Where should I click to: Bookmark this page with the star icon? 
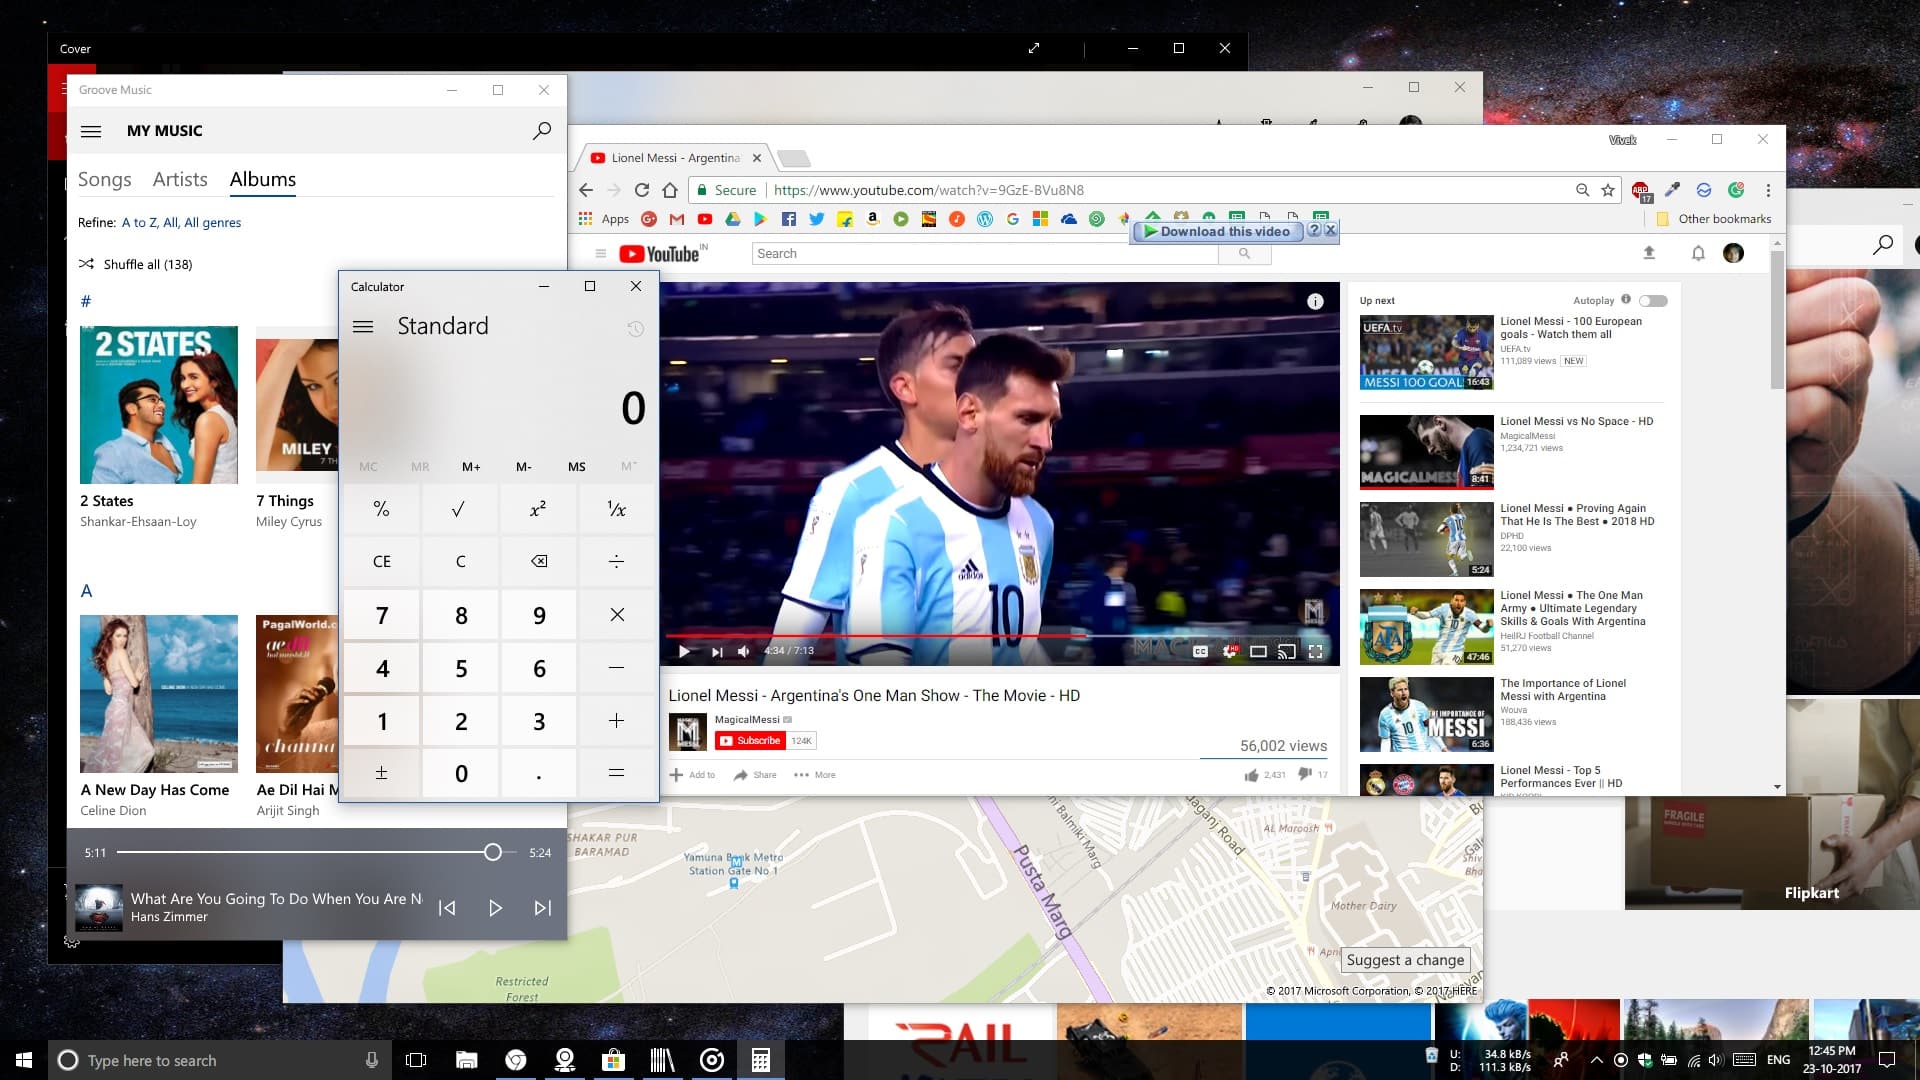pos(1608,190)
